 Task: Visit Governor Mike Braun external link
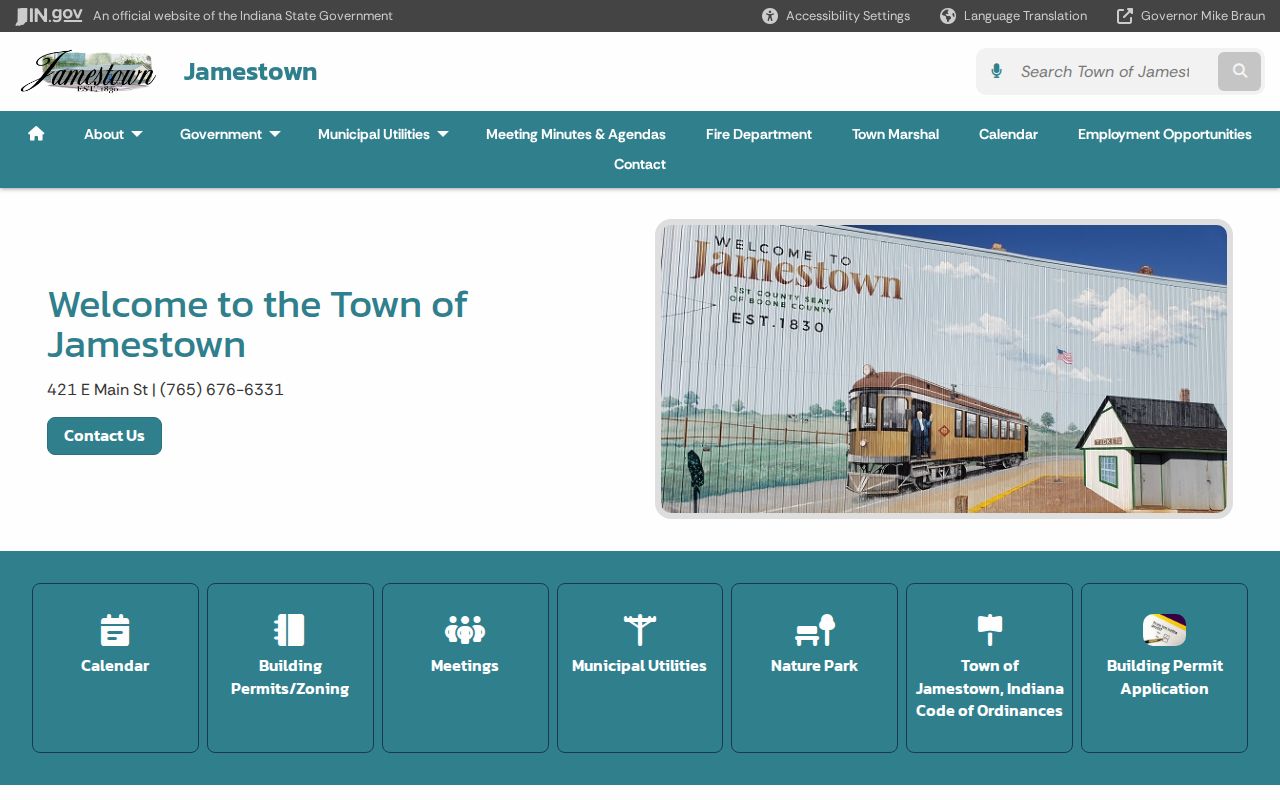pos(1191,16)
